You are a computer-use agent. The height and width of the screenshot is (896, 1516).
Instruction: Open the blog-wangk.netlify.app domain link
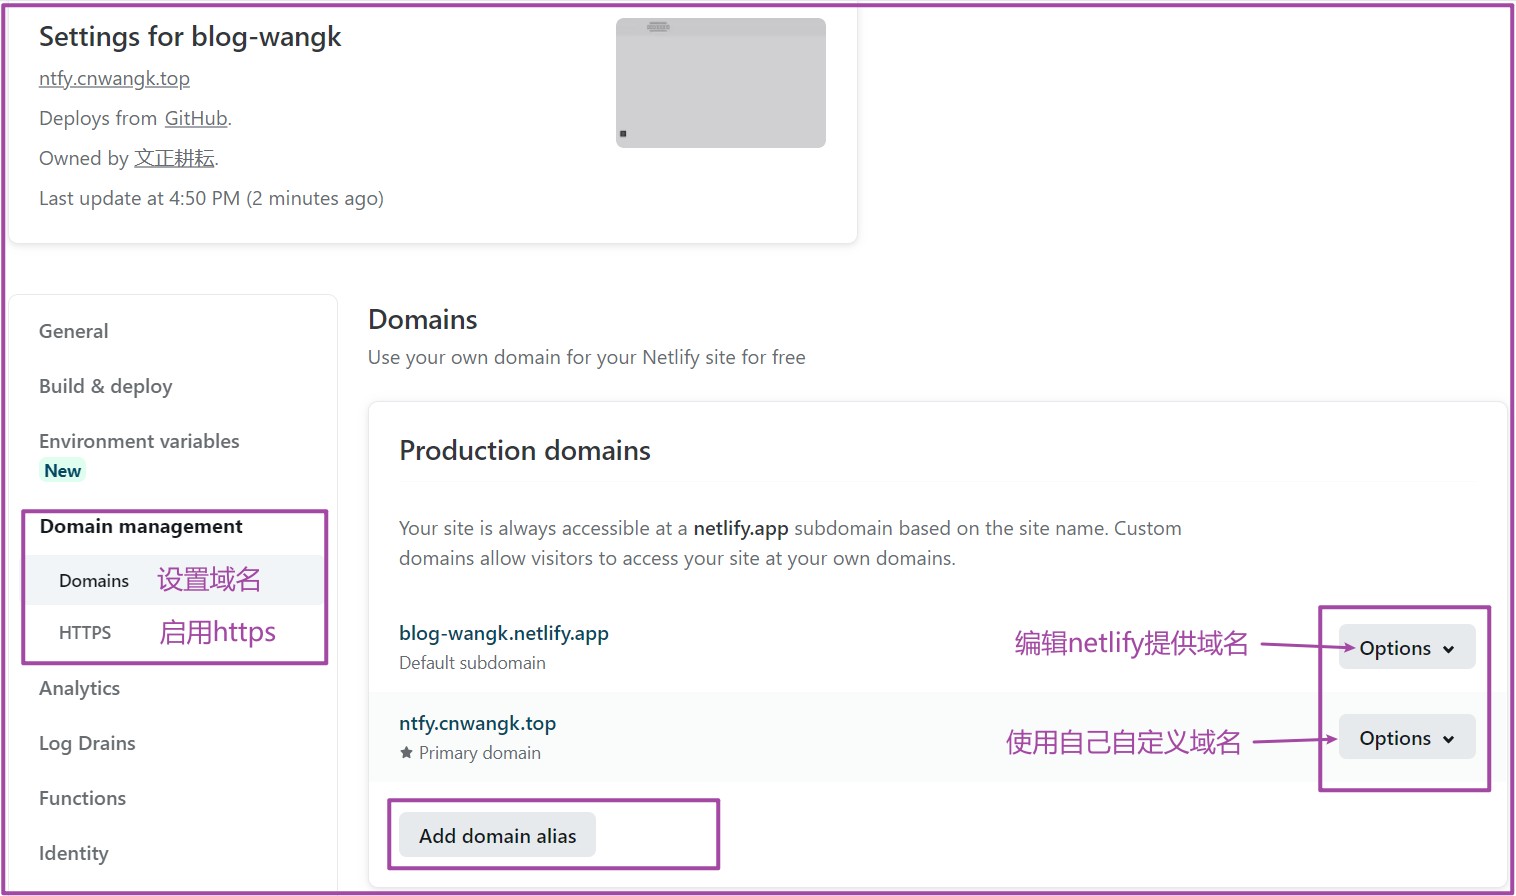[504, 633]
